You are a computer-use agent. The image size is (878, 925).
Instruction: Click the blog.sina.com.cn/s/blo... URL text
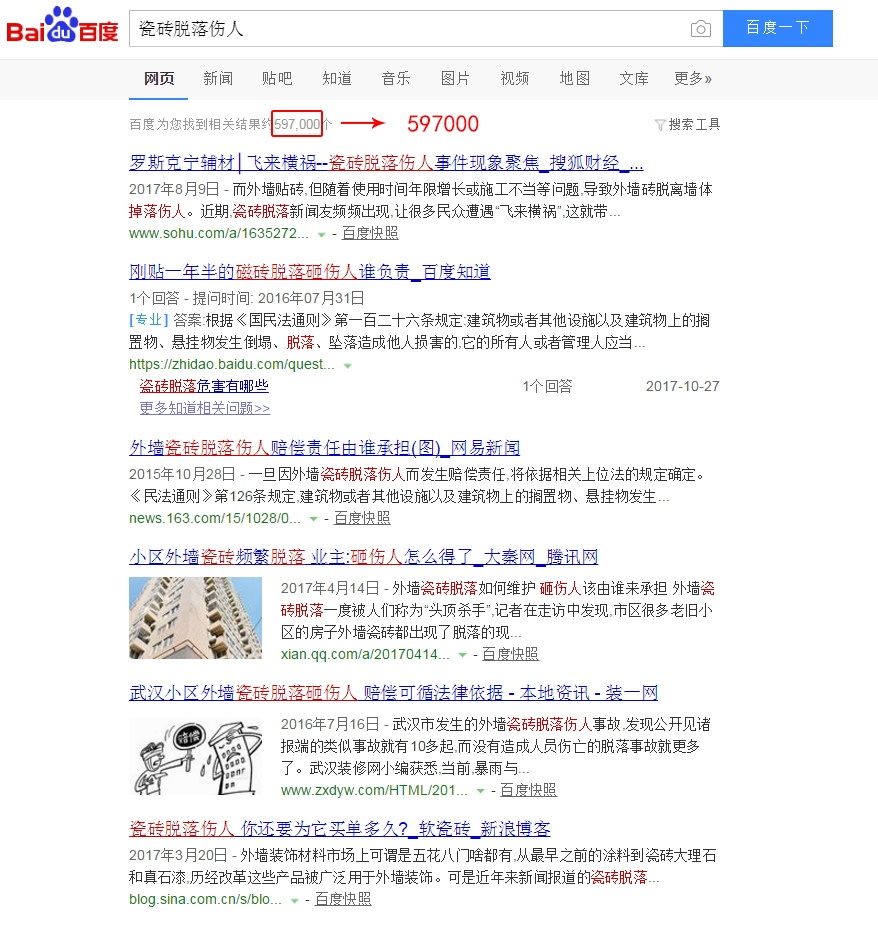tap(205, 899)
